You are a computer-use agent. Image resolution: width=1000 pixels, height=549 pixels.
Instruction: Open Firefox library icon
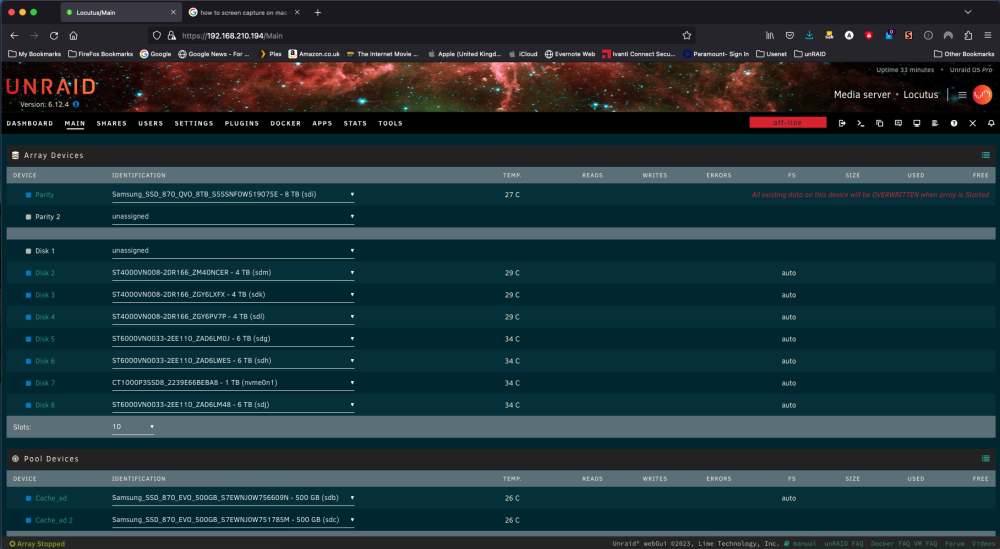[770, 36]
